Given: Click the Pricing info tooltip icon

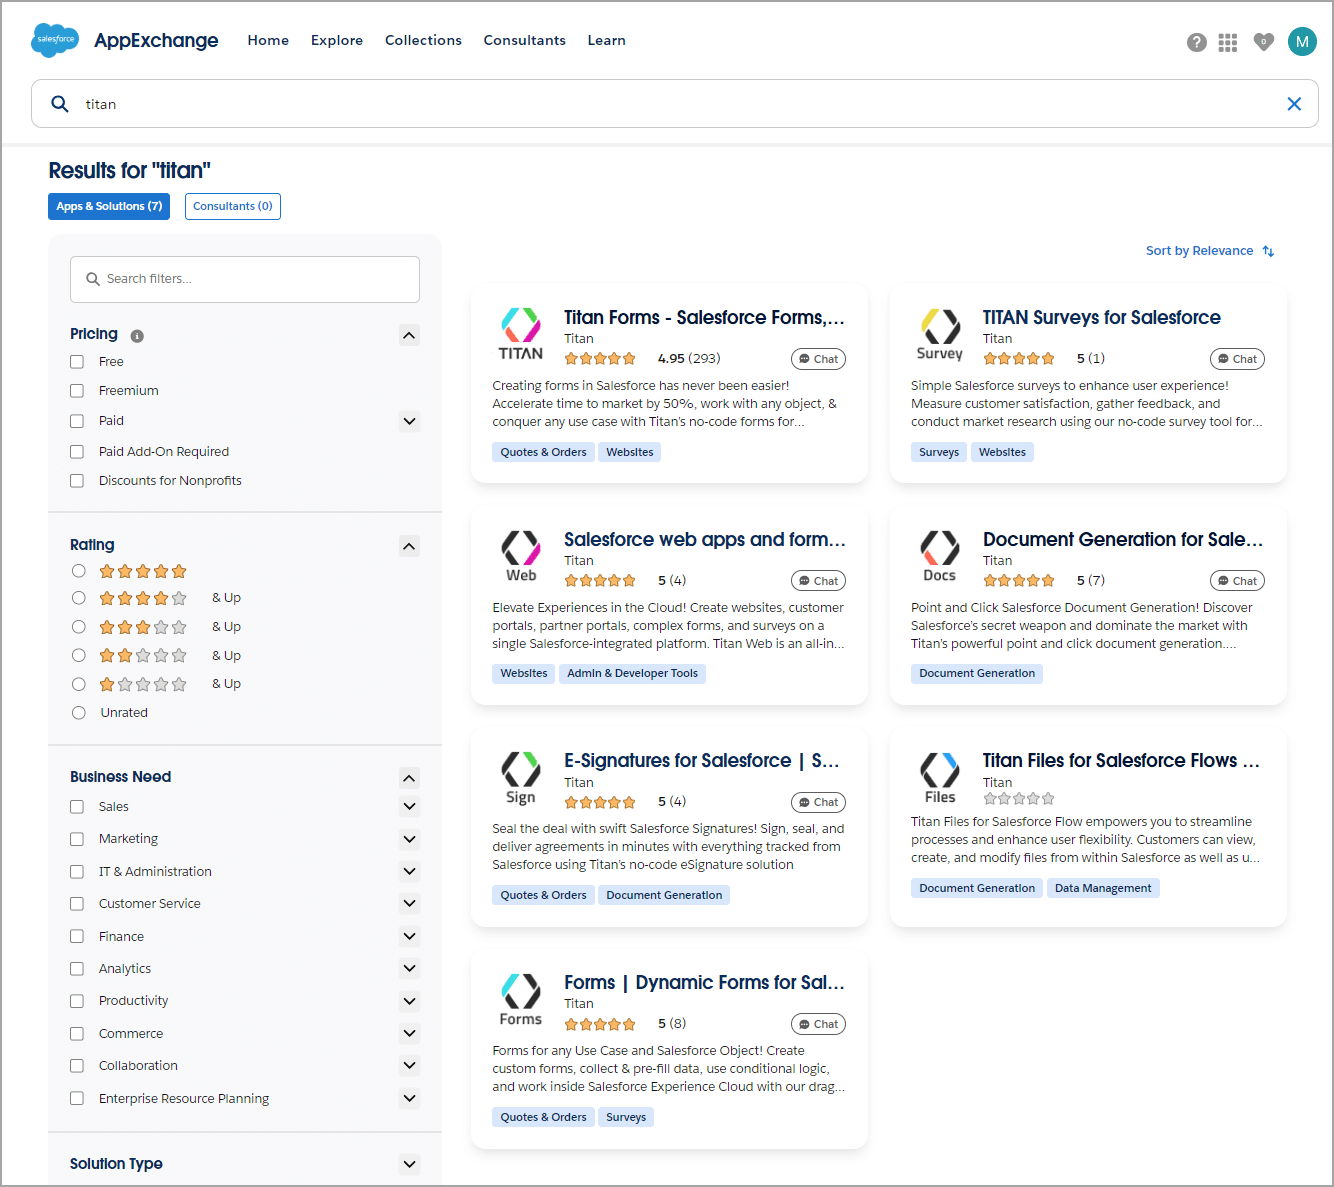Looking at the screenshot, I should tap(136, 335).
